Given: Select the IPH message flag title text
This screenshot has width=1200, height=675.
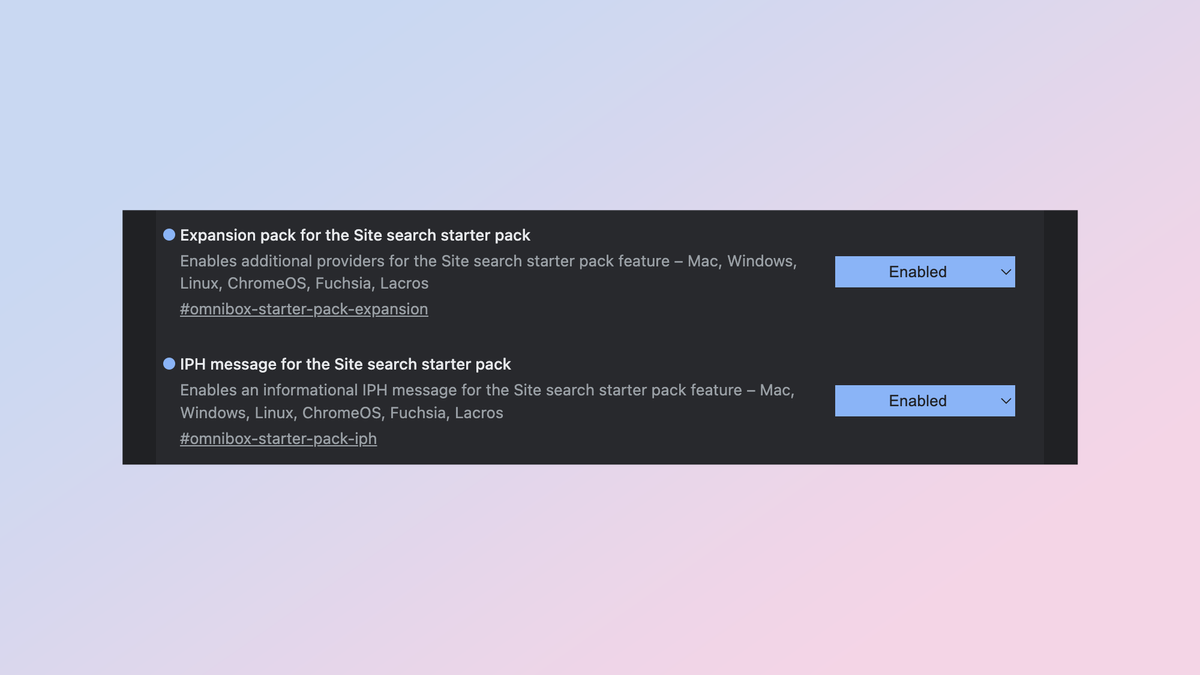Looking at the screenshot, I should (x=345, y=364).
